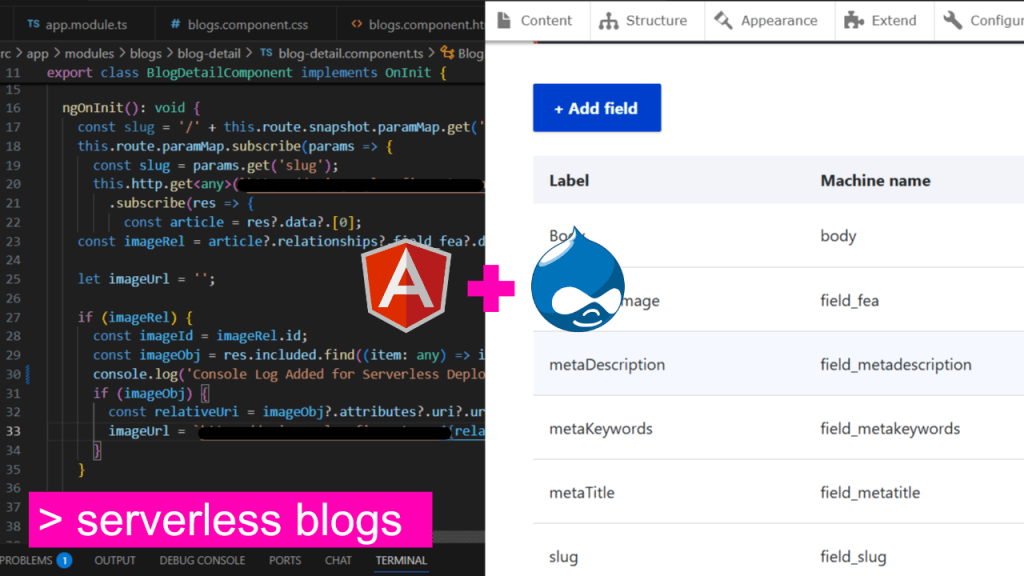1024x576 pixels.
Task: Click the Extend puzzle-piece icon
Action: coord(852,20)
